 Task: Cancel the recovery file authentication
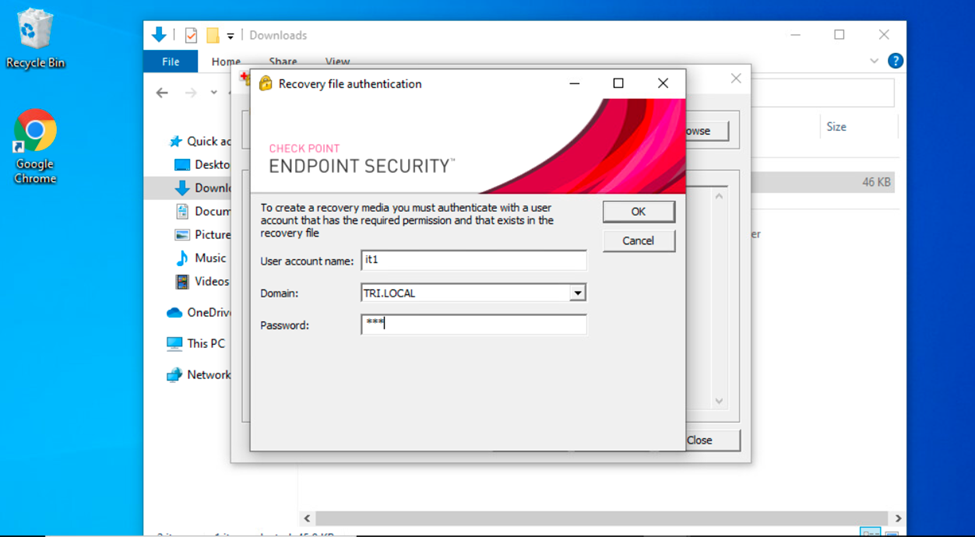639,241
